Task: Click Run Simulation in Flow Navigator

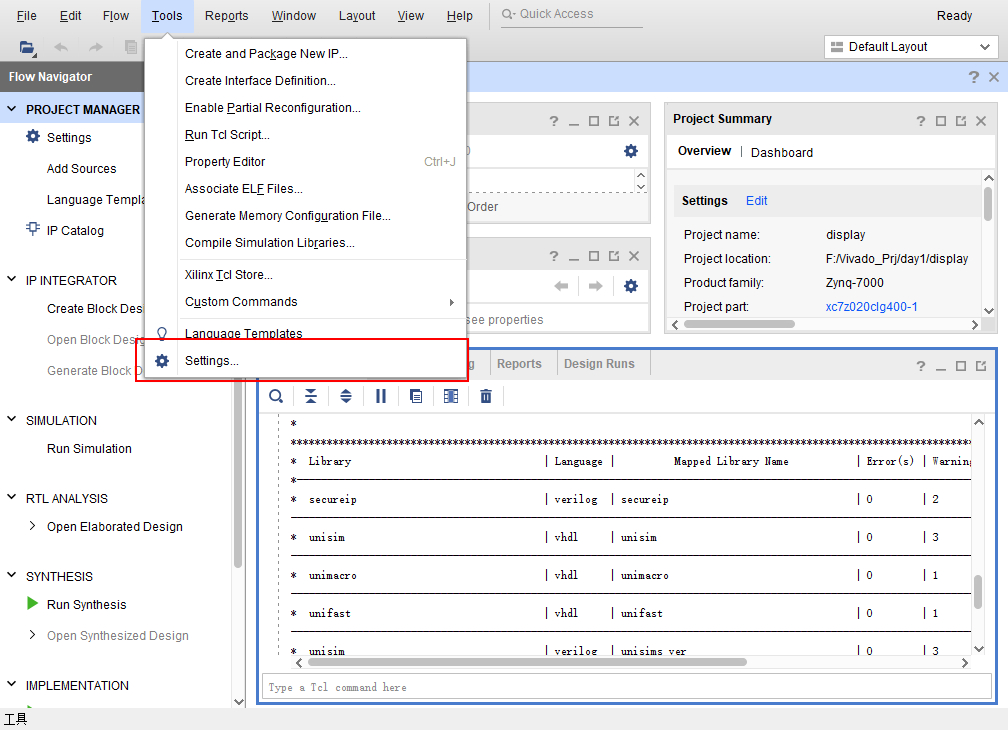Action: tap(89, 449)
